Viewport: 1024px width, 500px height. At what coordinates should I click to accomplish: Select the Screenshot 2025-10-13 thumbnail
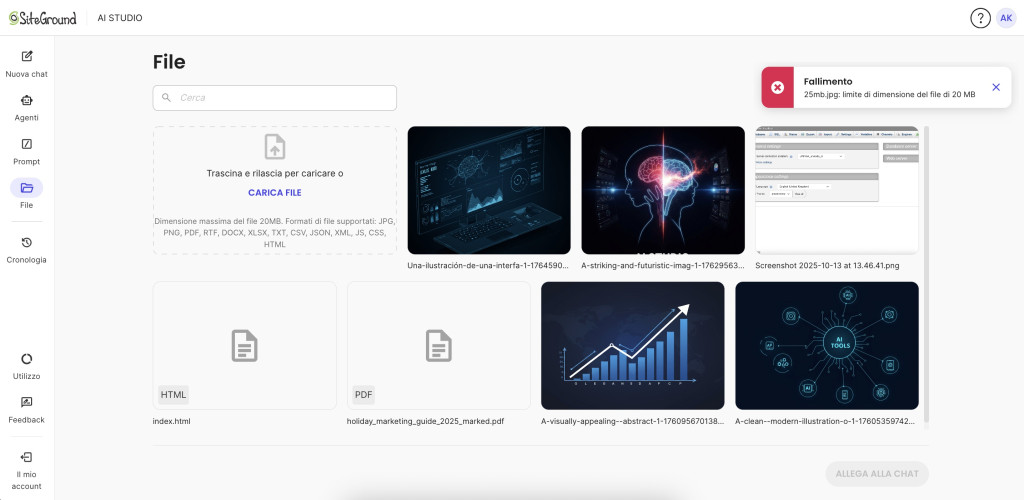tap(837, 190)
